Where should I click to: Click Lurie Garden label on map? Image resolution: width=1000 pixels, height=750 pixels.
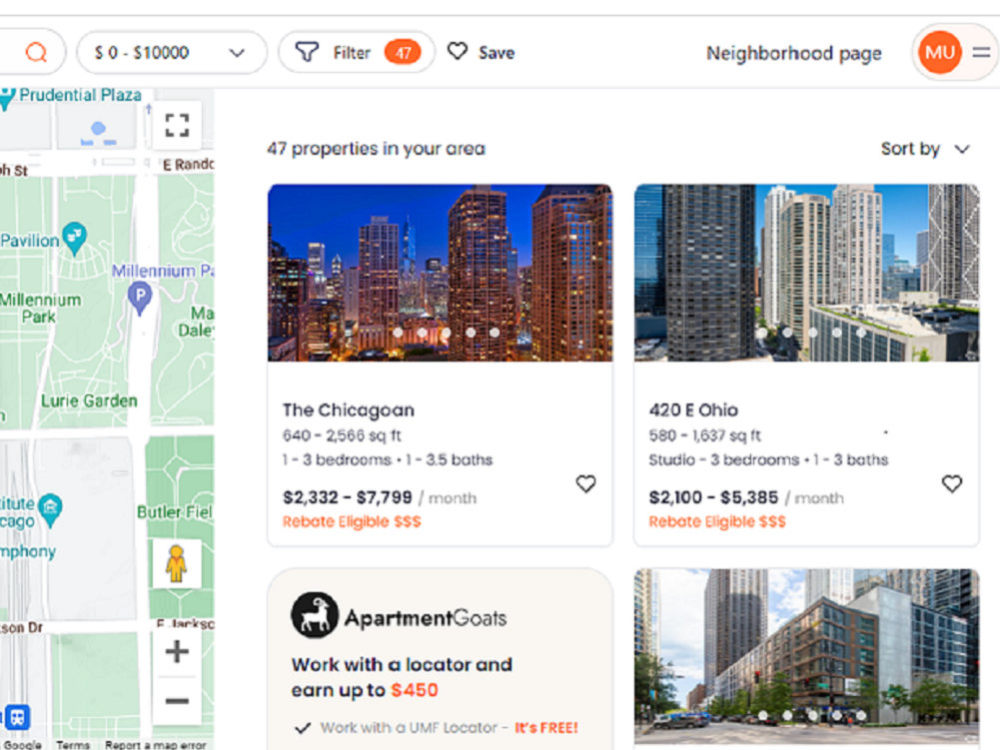(x=89, y=401)
